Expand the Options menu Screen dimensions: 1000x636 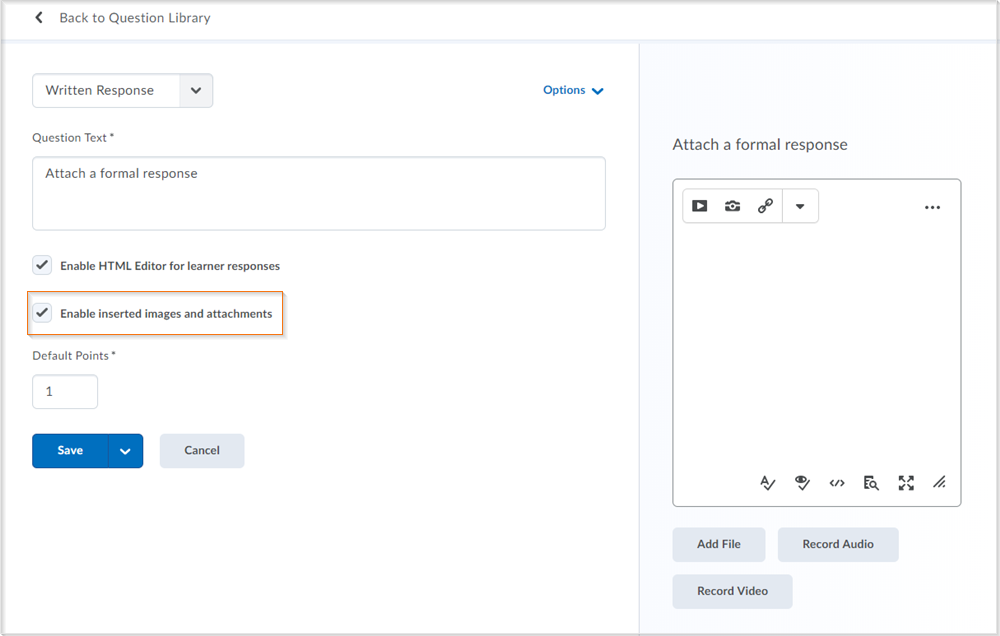point(573,91)
